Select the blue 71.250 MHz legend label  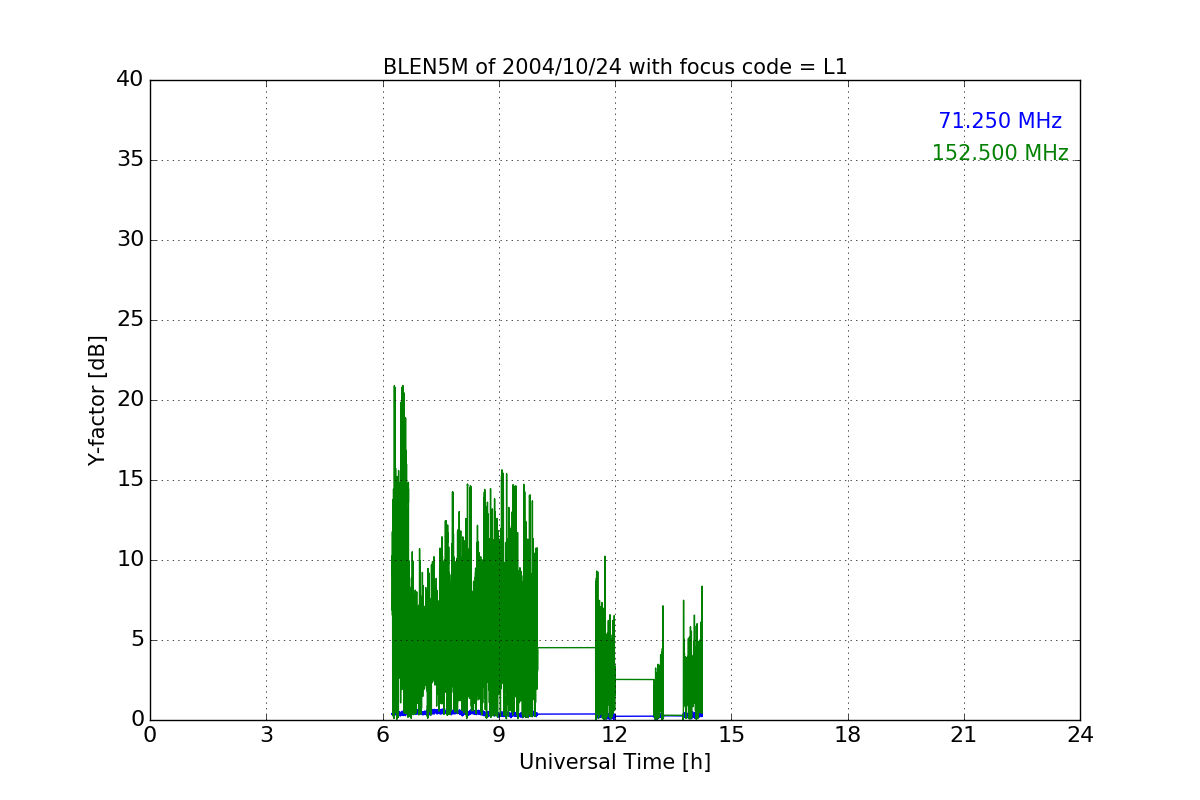coord(1000,121)
